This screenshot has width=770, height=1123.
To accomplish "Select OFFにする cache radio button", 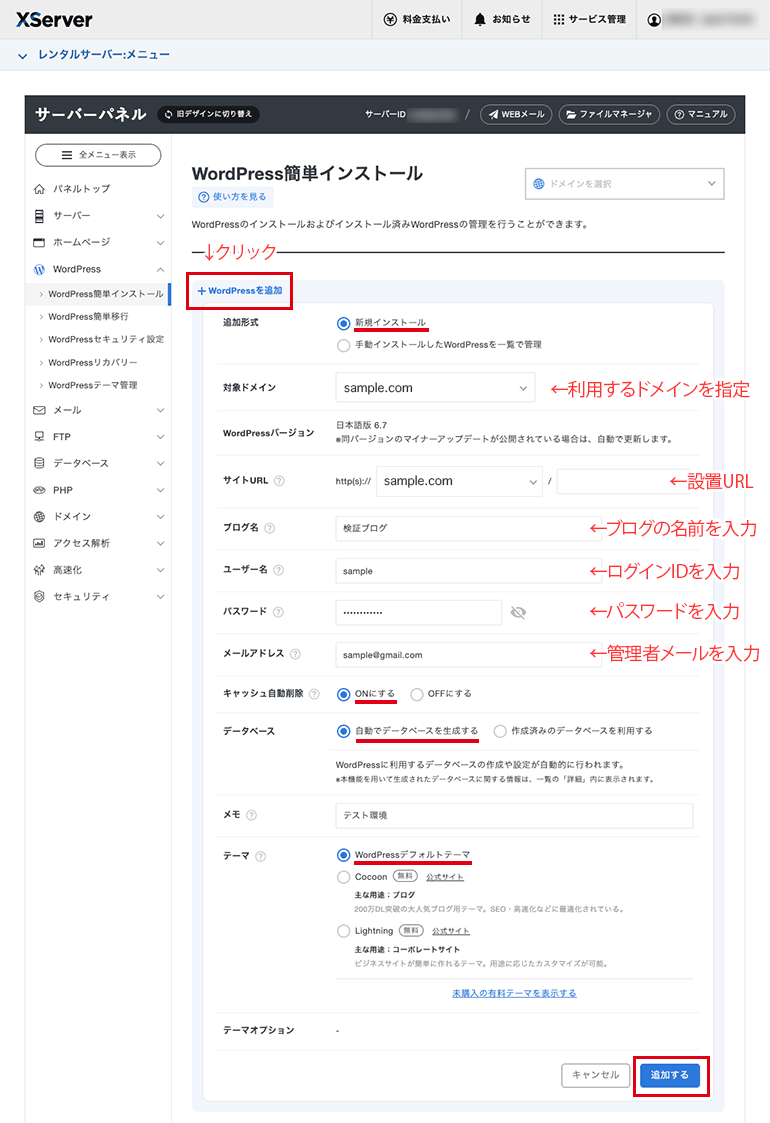I will tap(417, 694).
